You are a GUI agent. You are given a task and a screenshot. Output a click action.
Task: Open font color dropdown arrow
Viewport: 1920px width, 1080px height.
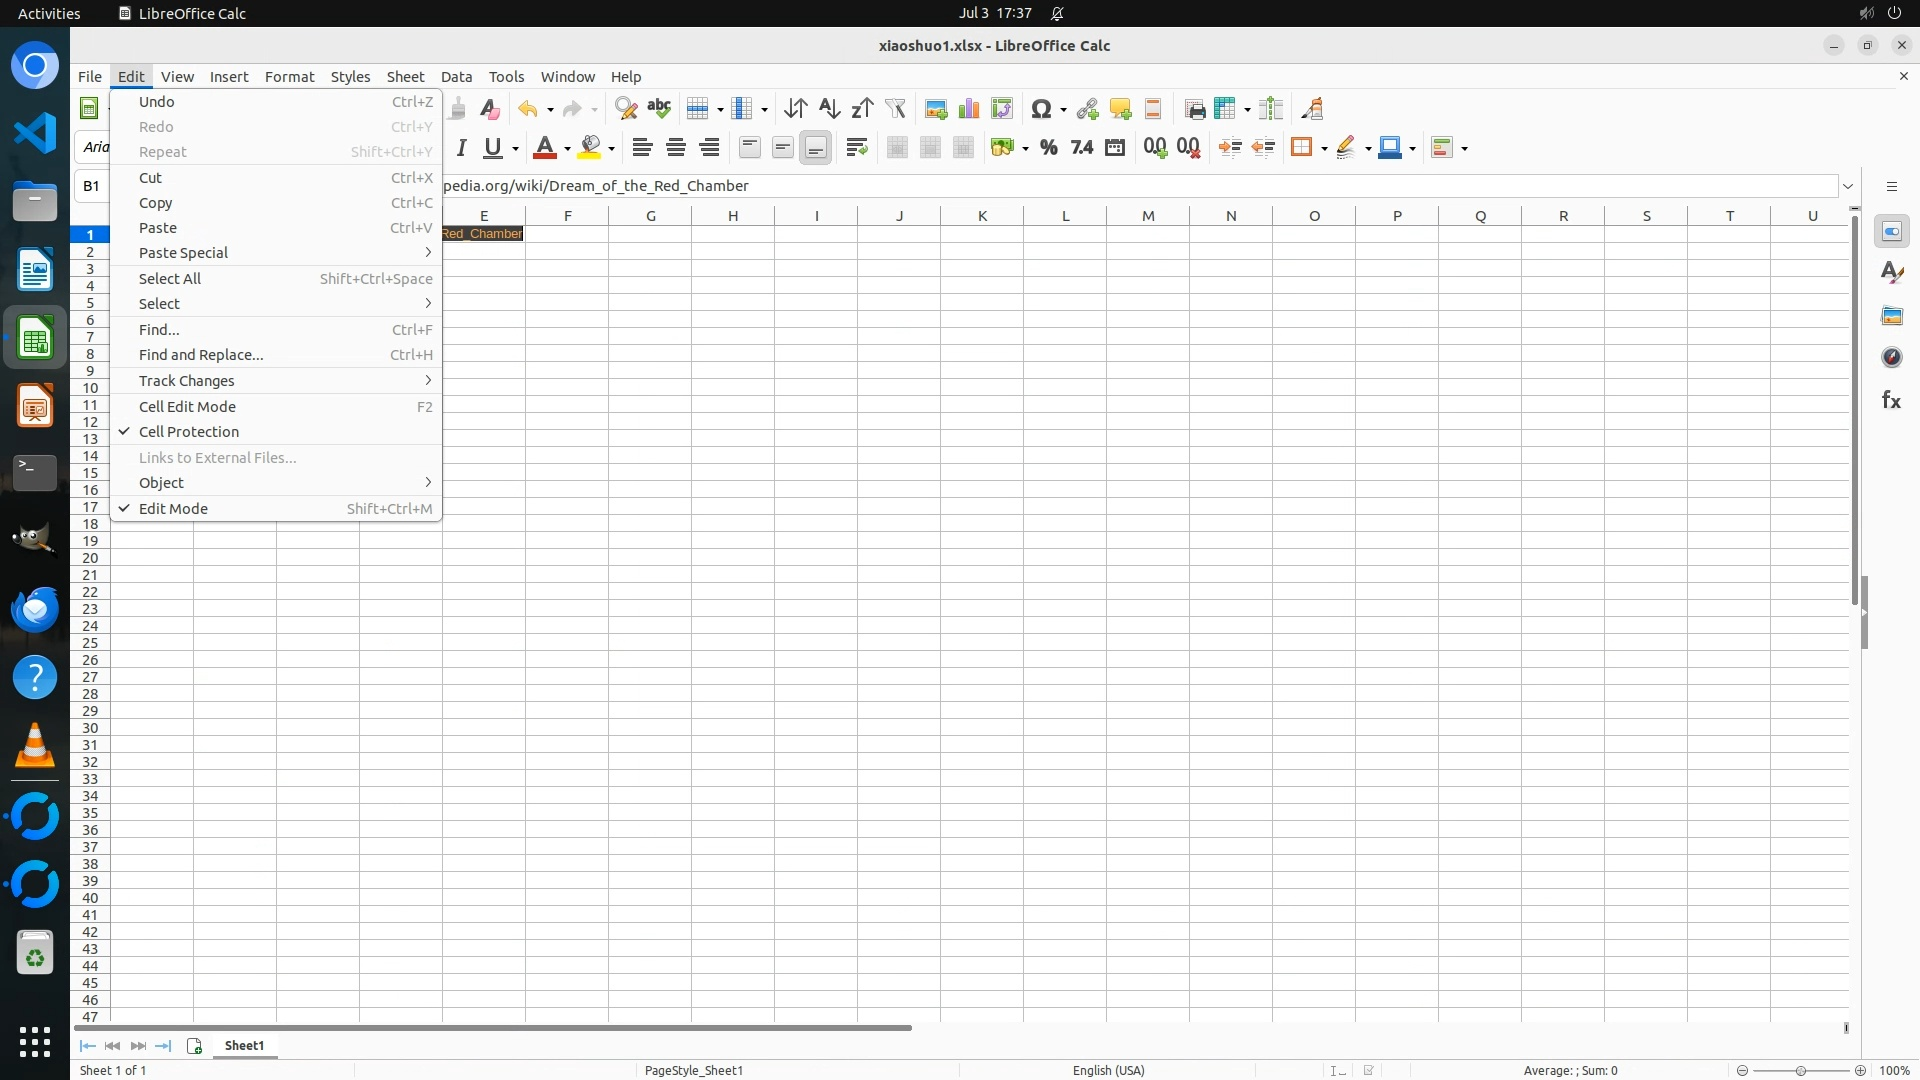(567, 149)
